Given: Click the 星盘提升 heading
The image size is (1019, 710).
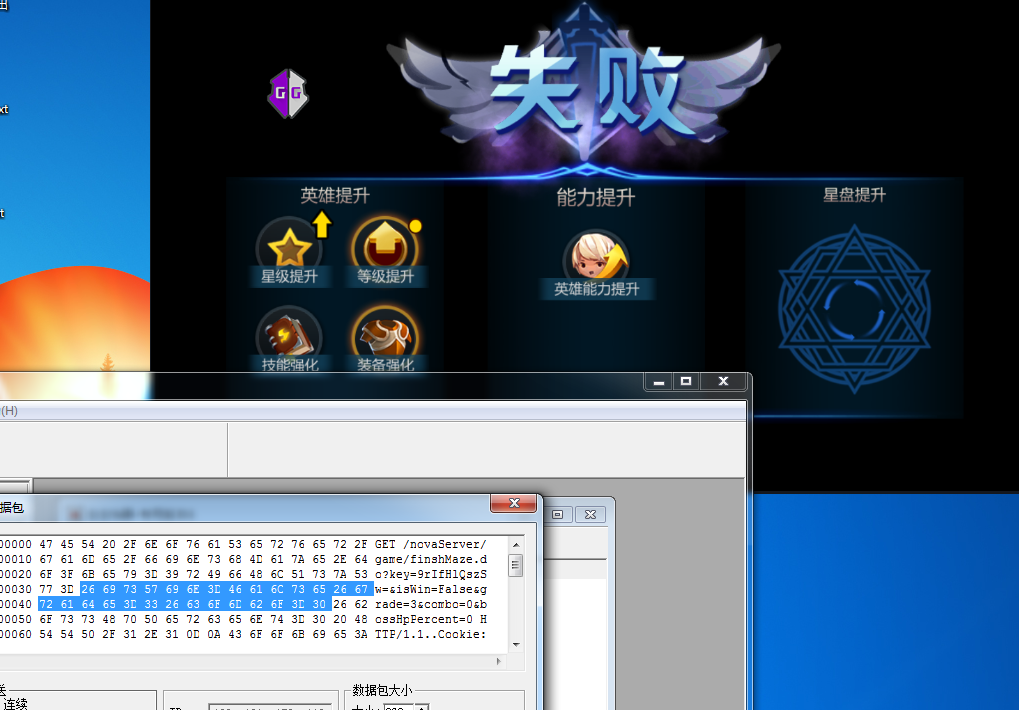Looking at the screenshot, I should pos(854,195).
